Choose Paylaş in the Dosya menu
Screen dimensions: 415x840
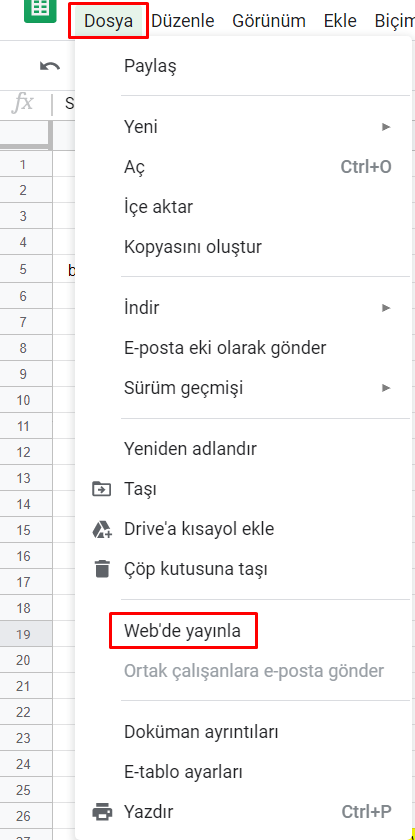(x=150, y=66)
